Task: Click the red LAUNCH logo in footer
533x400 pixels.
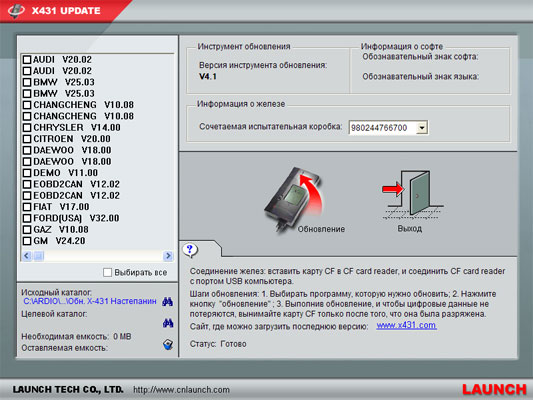Action: pos(494,389)
